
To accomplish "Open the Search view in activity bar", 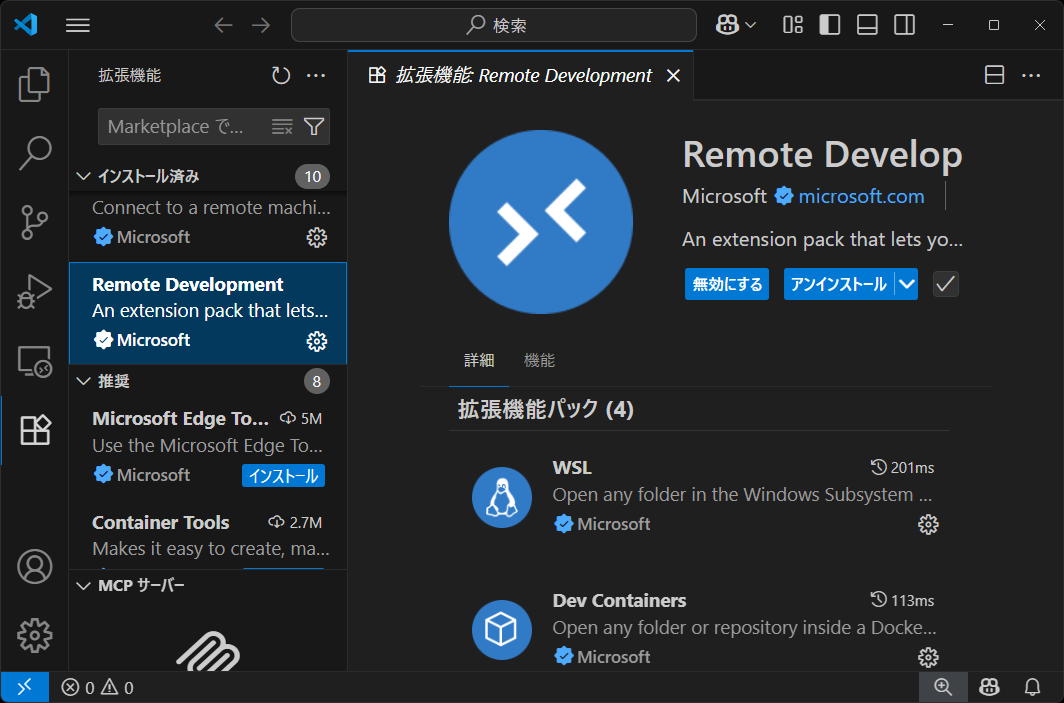I will pos(34,153).
